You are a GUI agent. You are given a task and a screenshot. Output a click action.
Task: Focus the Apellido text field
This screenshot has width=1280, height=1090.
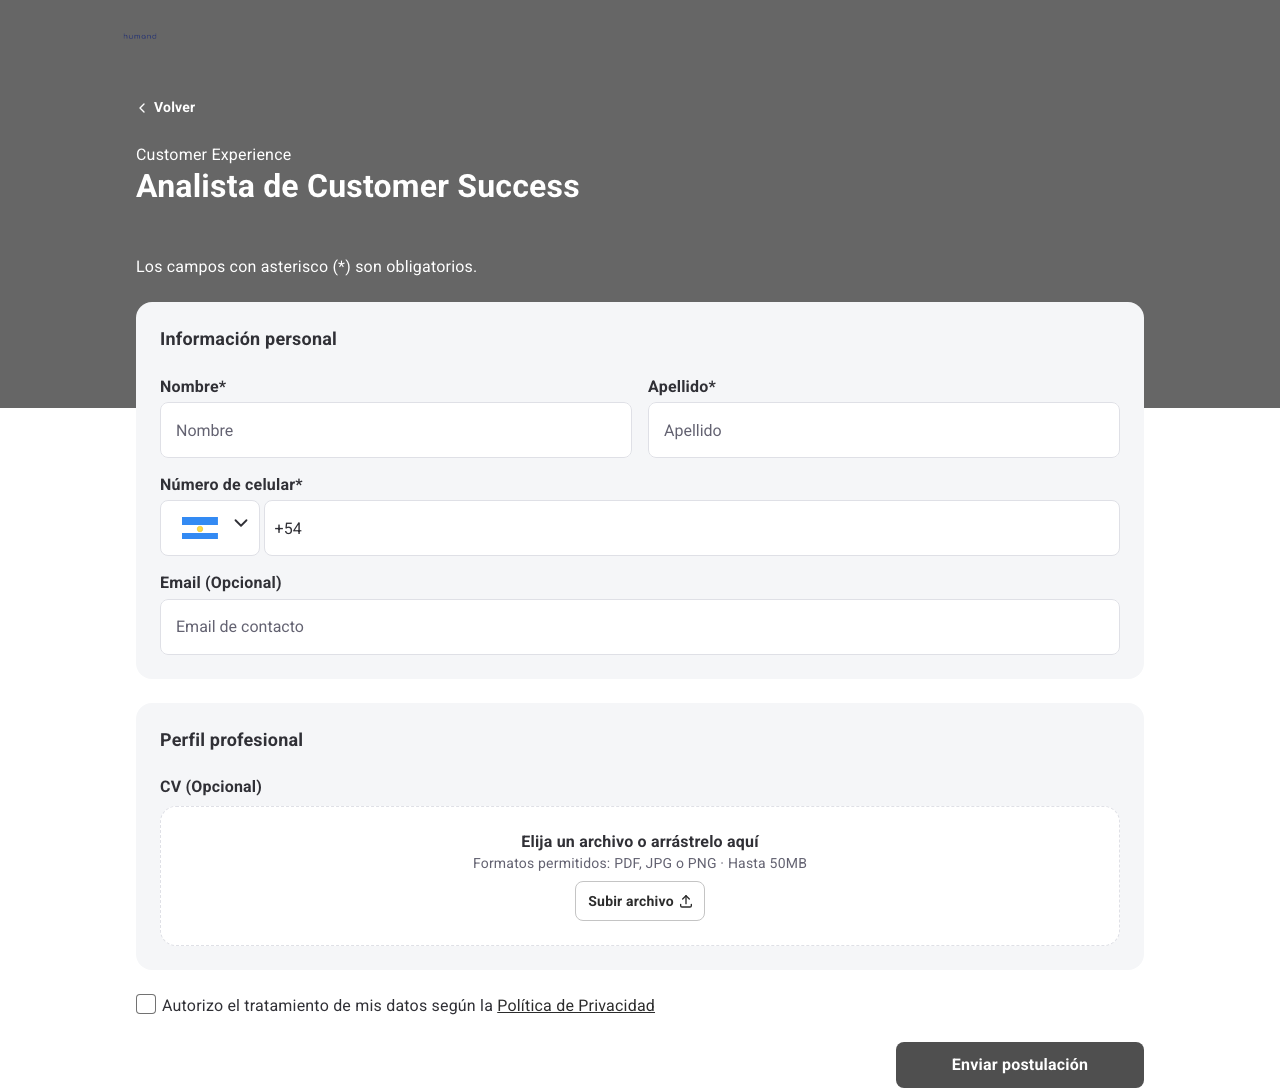point(884,430)
